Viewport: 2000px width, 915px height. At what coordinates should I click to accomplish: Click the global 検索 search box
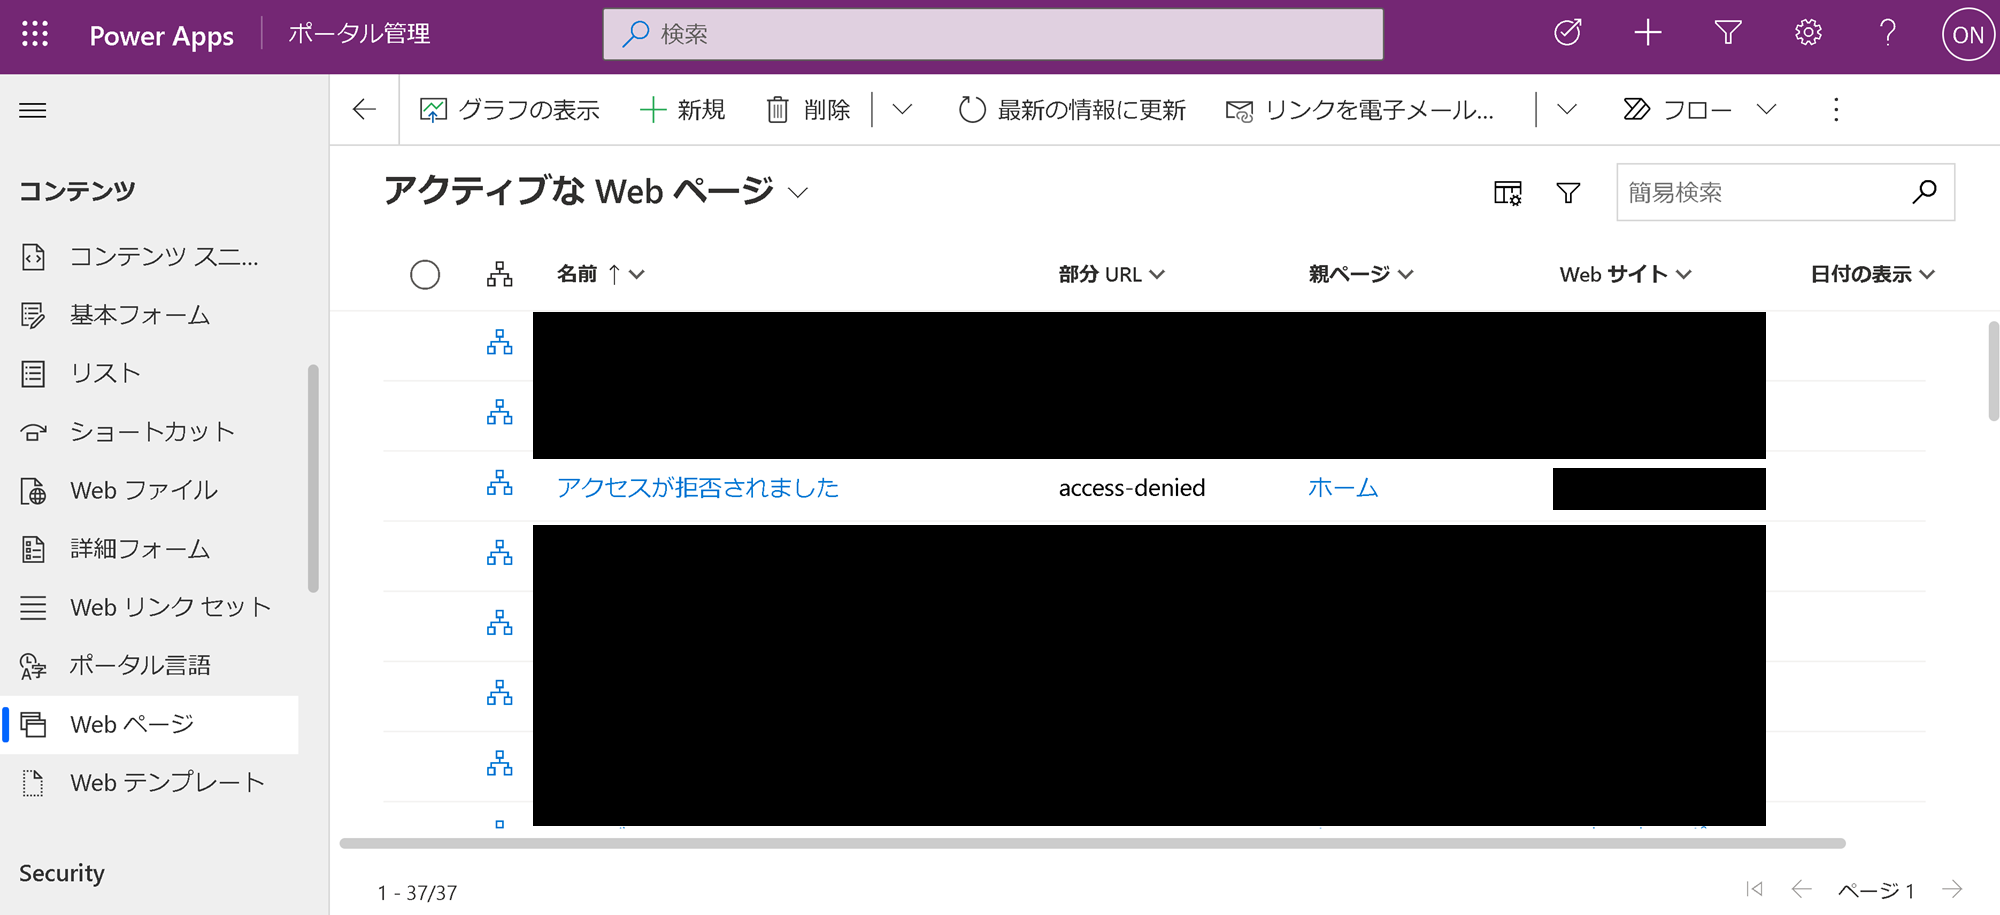click(993, 34)
